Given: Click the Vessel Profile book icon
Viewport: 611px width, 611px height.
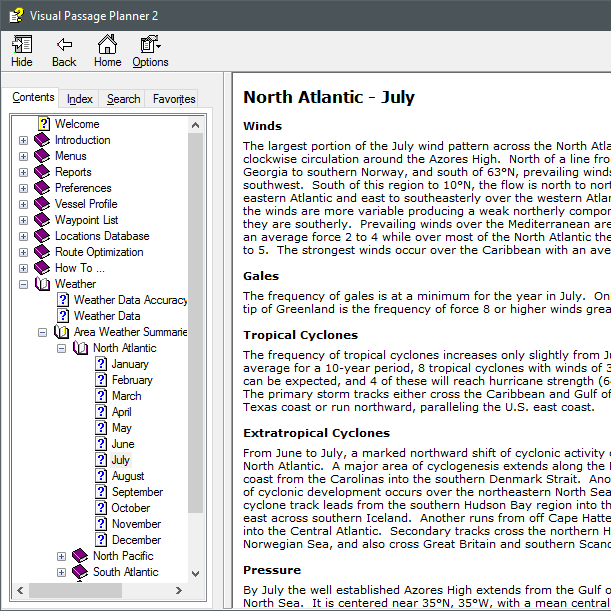Looking at the screenshot, I should 42,204.
